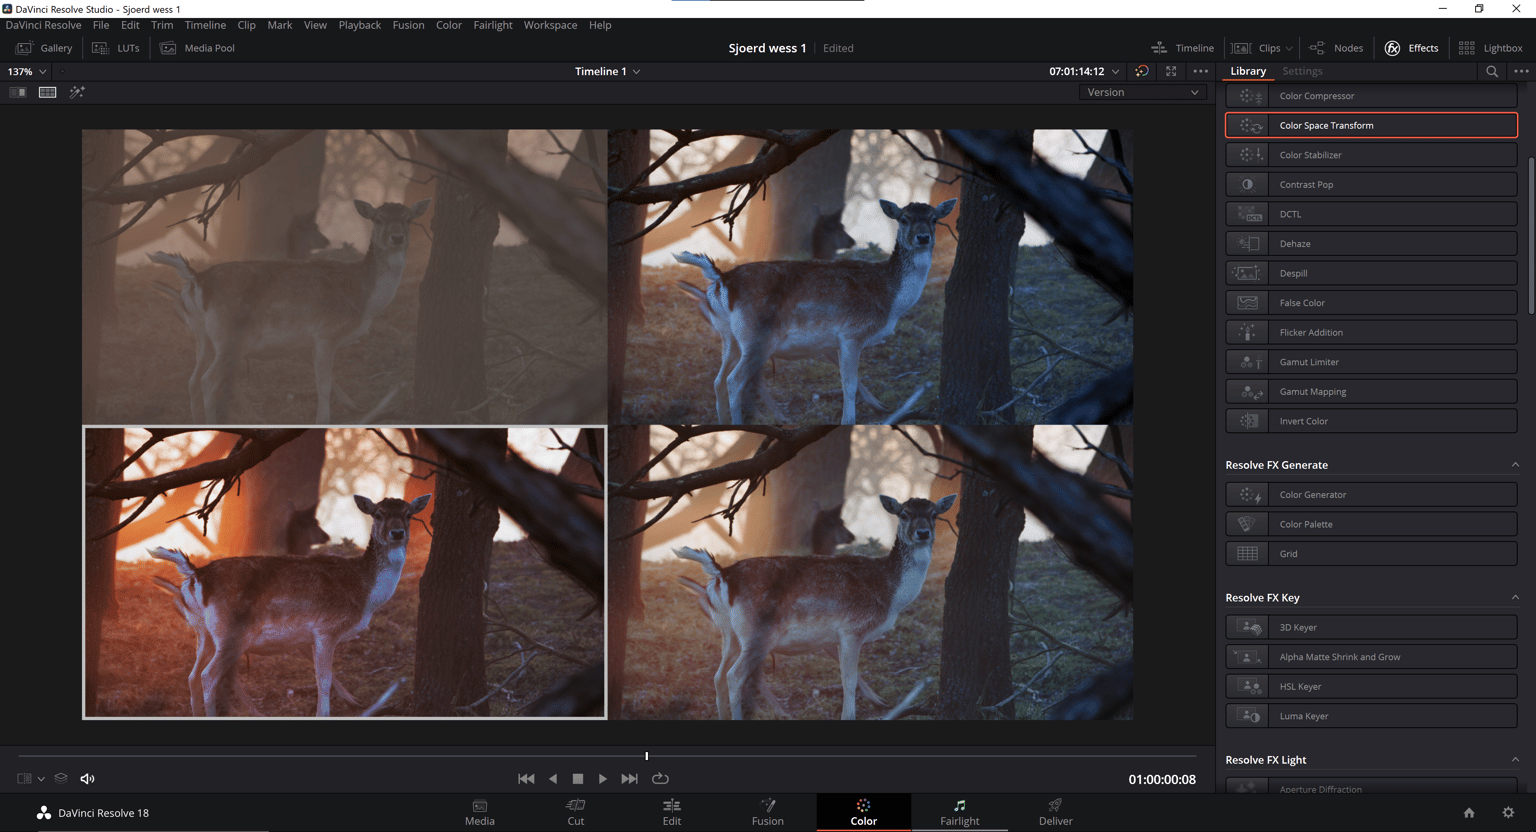Image resolution: width=1536 pixels, height=832 pixels.
Task: Select the Flicker Addition effect
Action: click(1371, 332)
